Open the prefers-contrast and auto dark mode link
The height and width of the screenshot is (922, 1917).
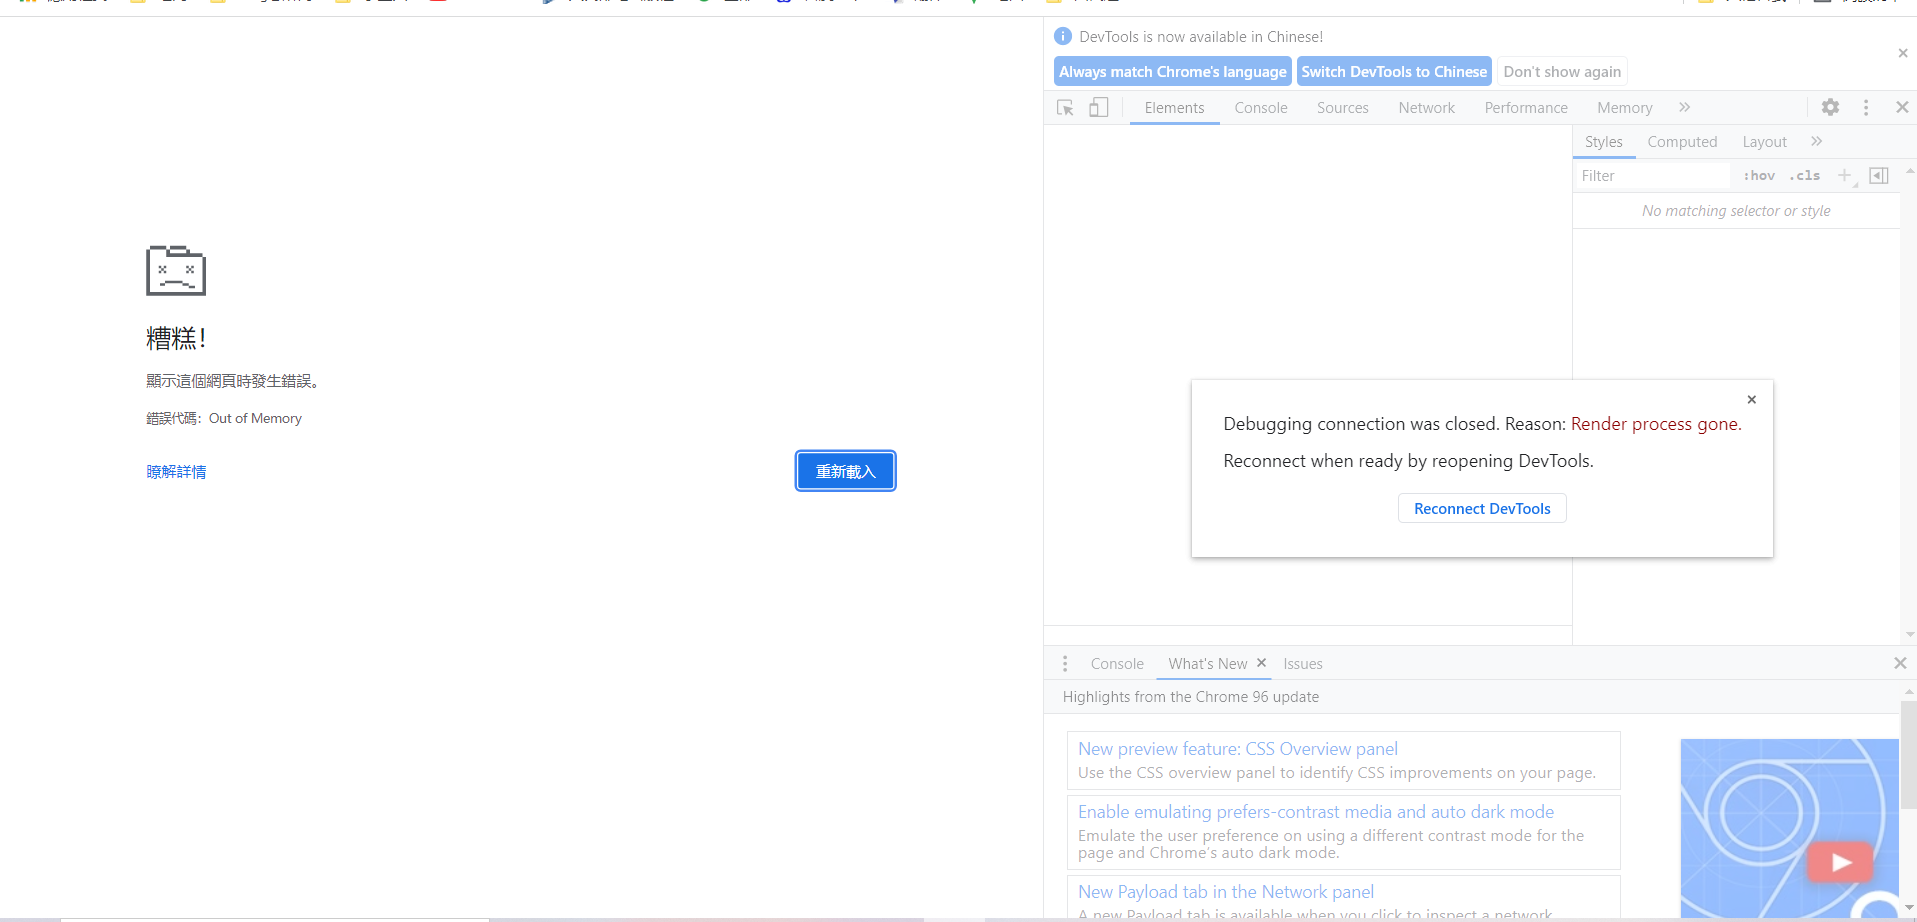(x=1316, y=812)
